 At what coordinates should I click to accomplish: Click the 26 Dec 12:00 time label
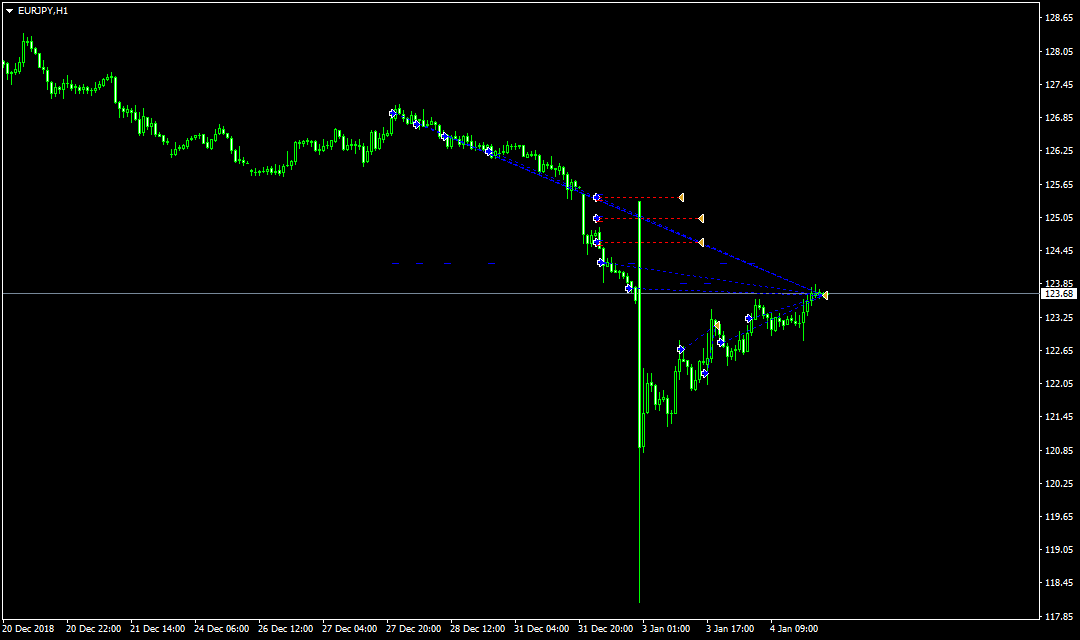point(286,629)
